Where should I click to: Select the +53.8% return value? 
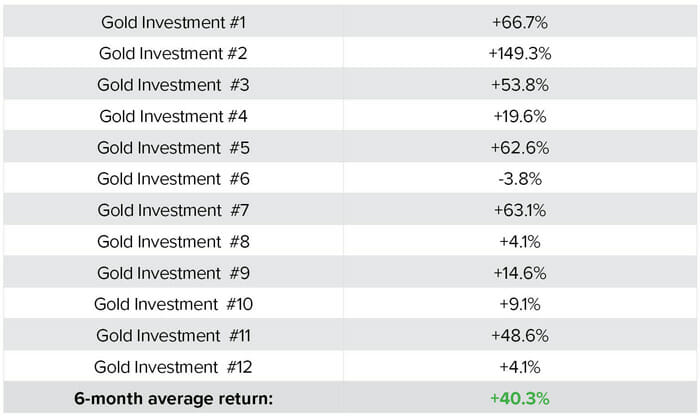point(519,84)
